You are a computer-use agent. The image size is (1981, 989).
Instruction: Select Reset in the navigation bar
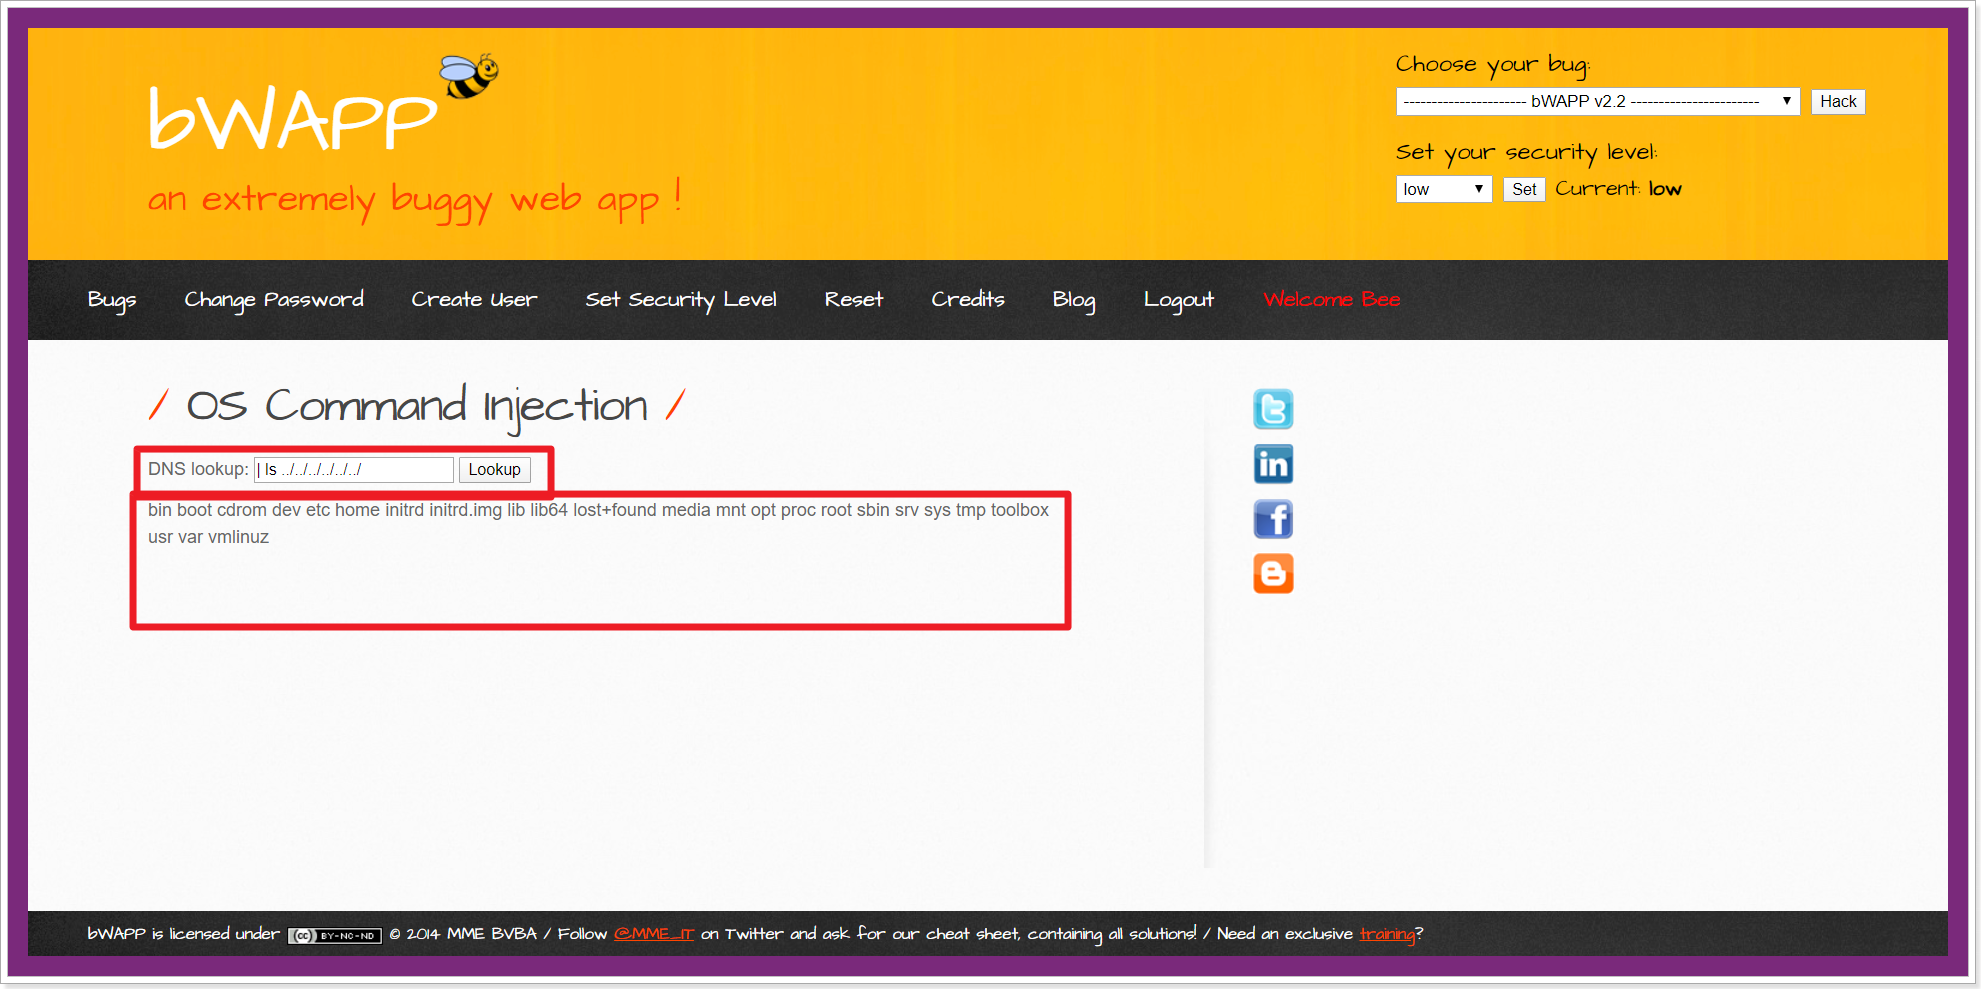[854, 300]
